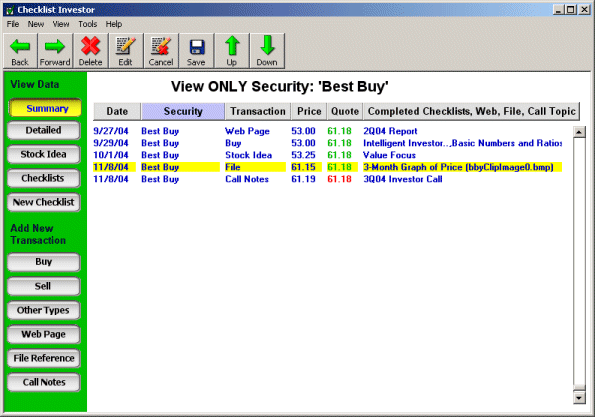Click the Save floppy disk icon
595x417 pixels.
point(197,47)
